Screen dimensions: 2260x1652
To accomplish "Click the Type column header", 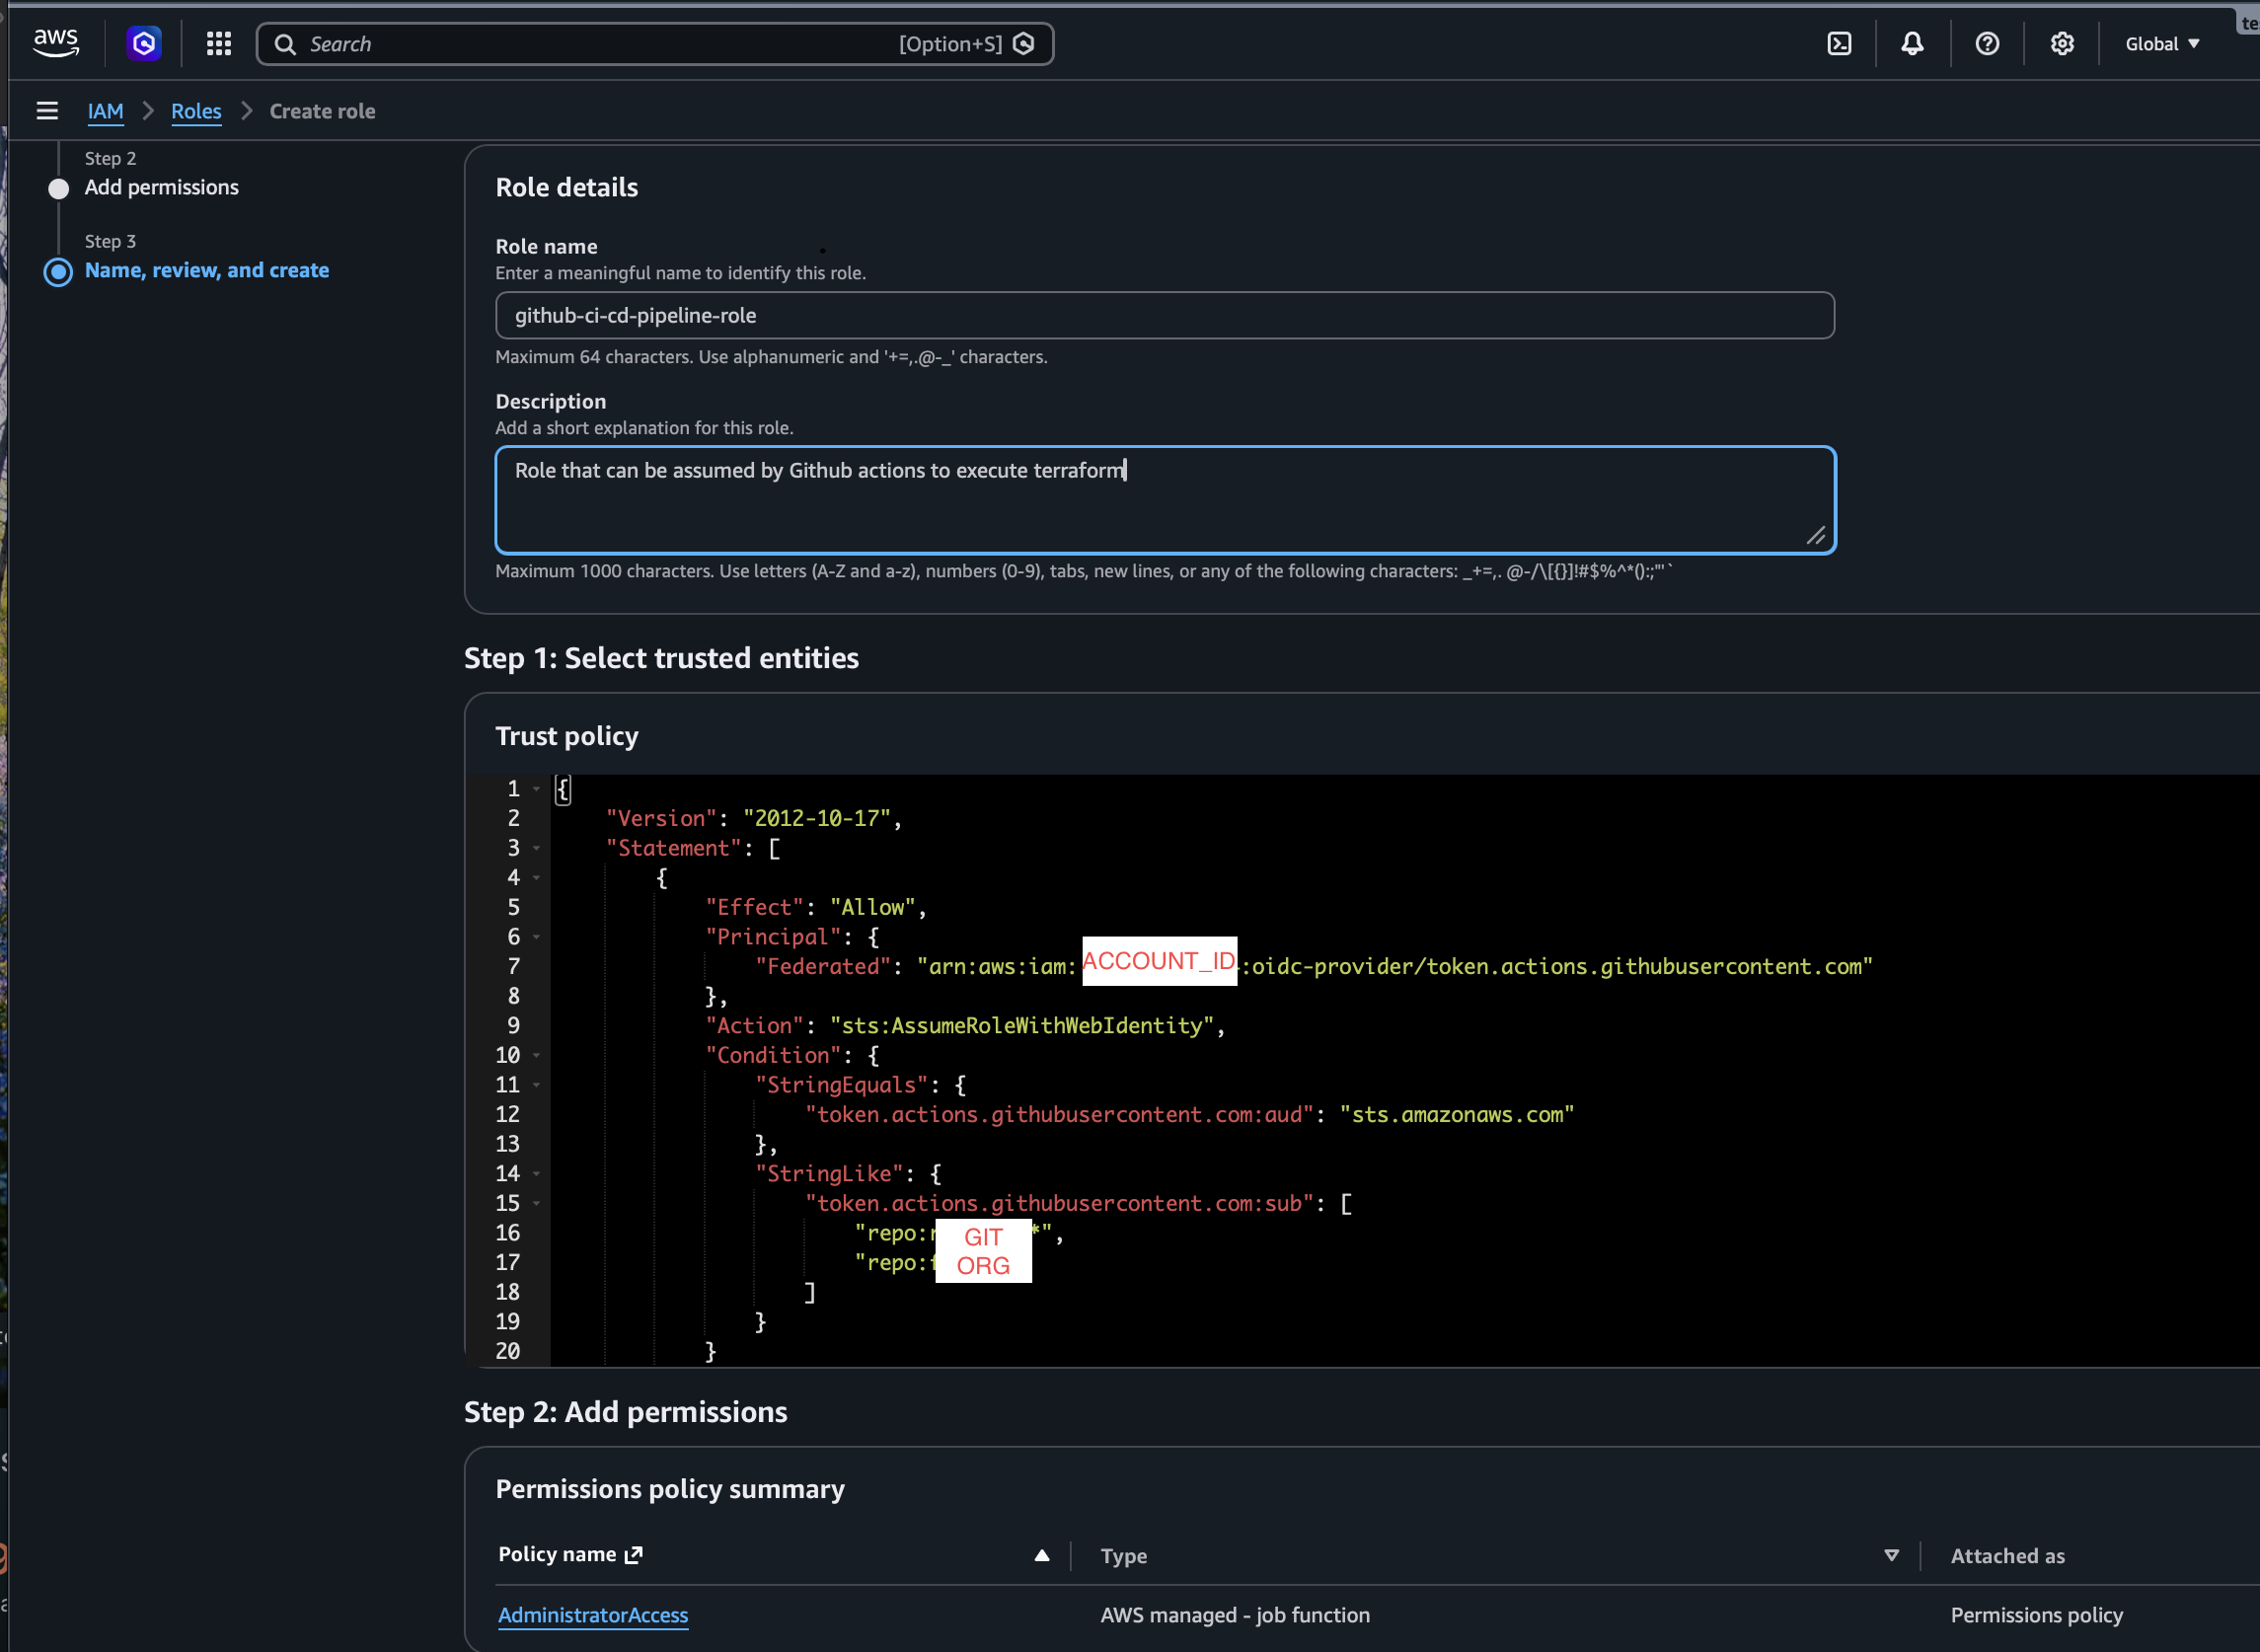I will [1124, 1556].
